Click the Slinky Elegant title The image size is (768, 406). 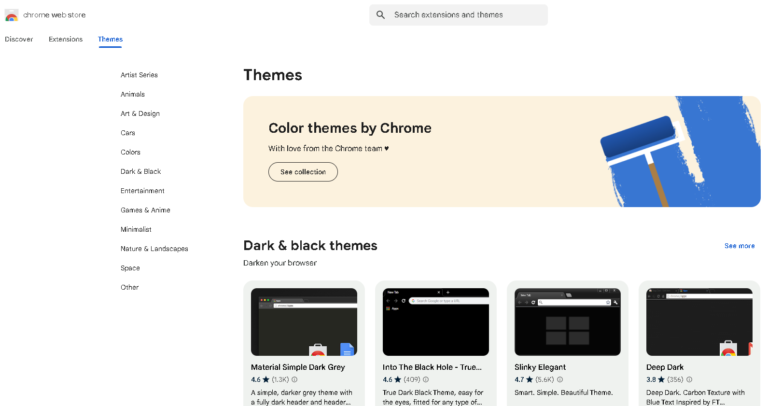tap(540, 367)
